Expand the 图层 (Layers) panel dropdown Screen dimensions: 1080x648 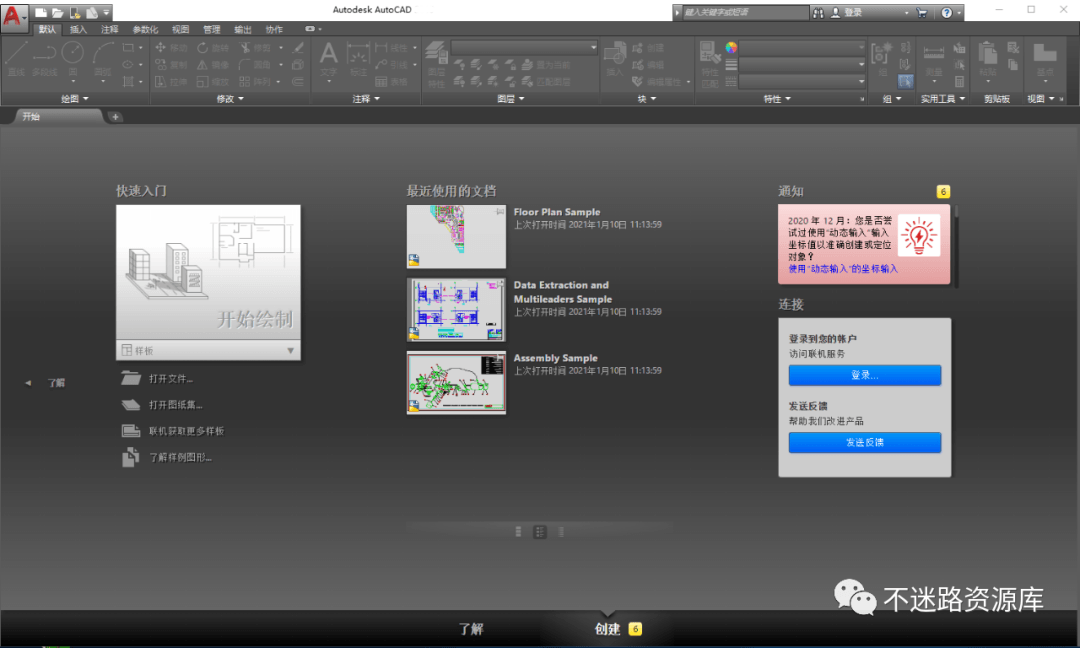point(510,99)
